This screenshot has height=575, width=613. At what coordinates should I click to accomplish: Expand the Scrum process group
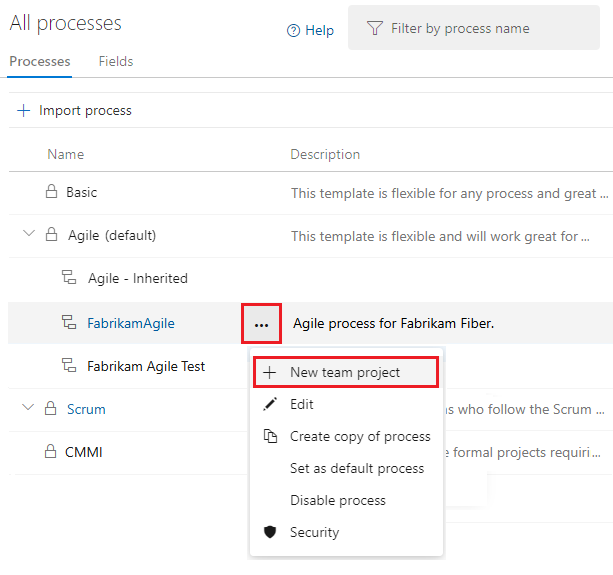coord(28,409)
